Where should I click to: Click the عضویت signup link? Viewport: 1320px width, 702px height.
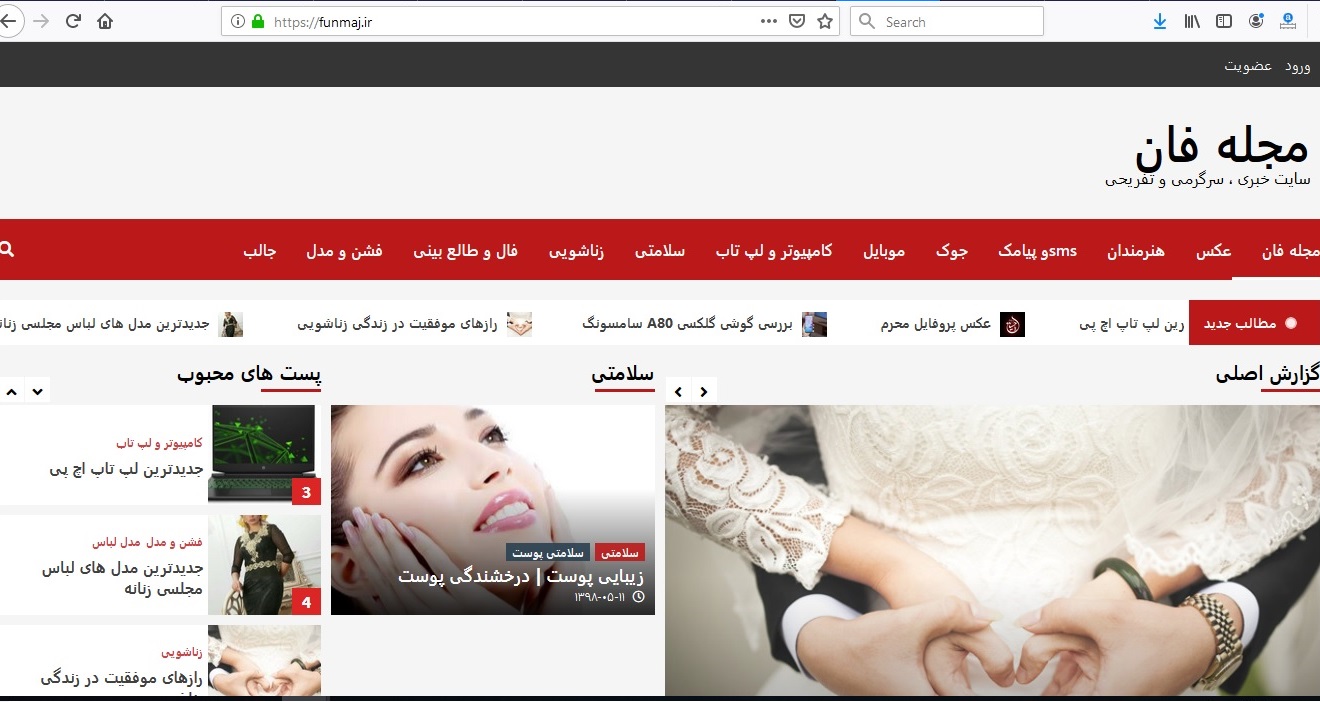click(1248, 66)
